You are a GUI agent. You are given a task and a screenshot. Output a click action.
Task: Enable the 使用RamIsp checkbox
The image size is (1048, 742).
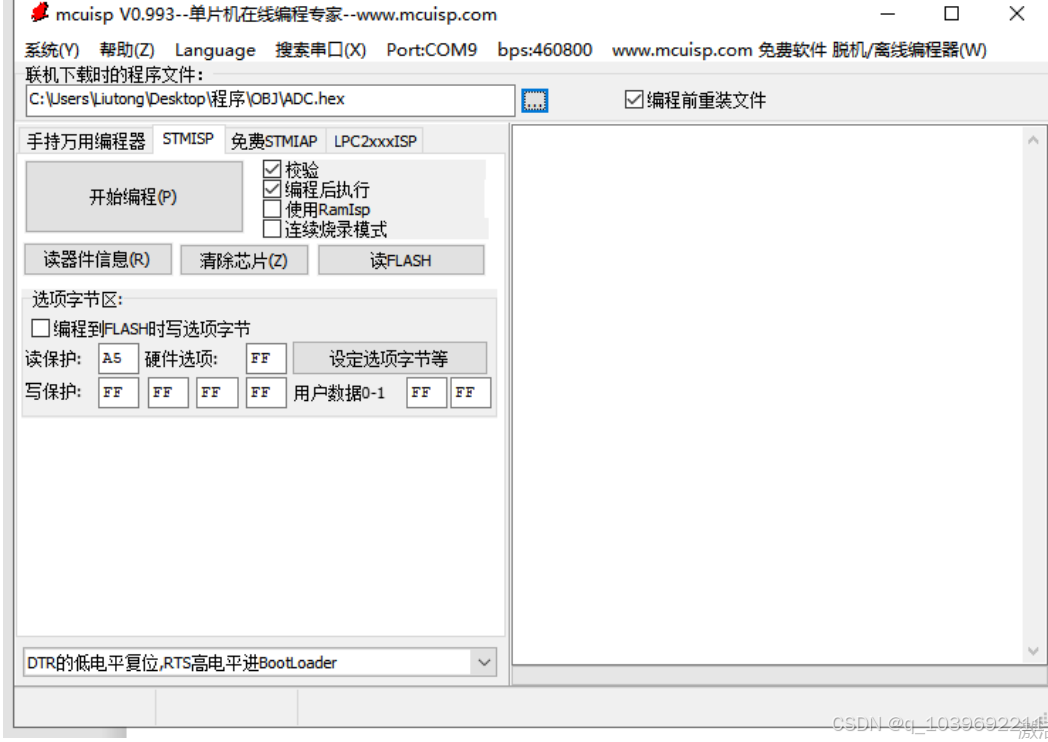point(271,209)
